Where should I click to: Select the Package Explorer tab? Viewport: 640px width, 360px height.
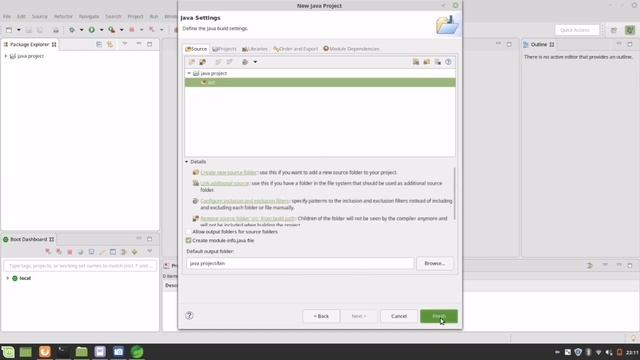pos(30,44)
